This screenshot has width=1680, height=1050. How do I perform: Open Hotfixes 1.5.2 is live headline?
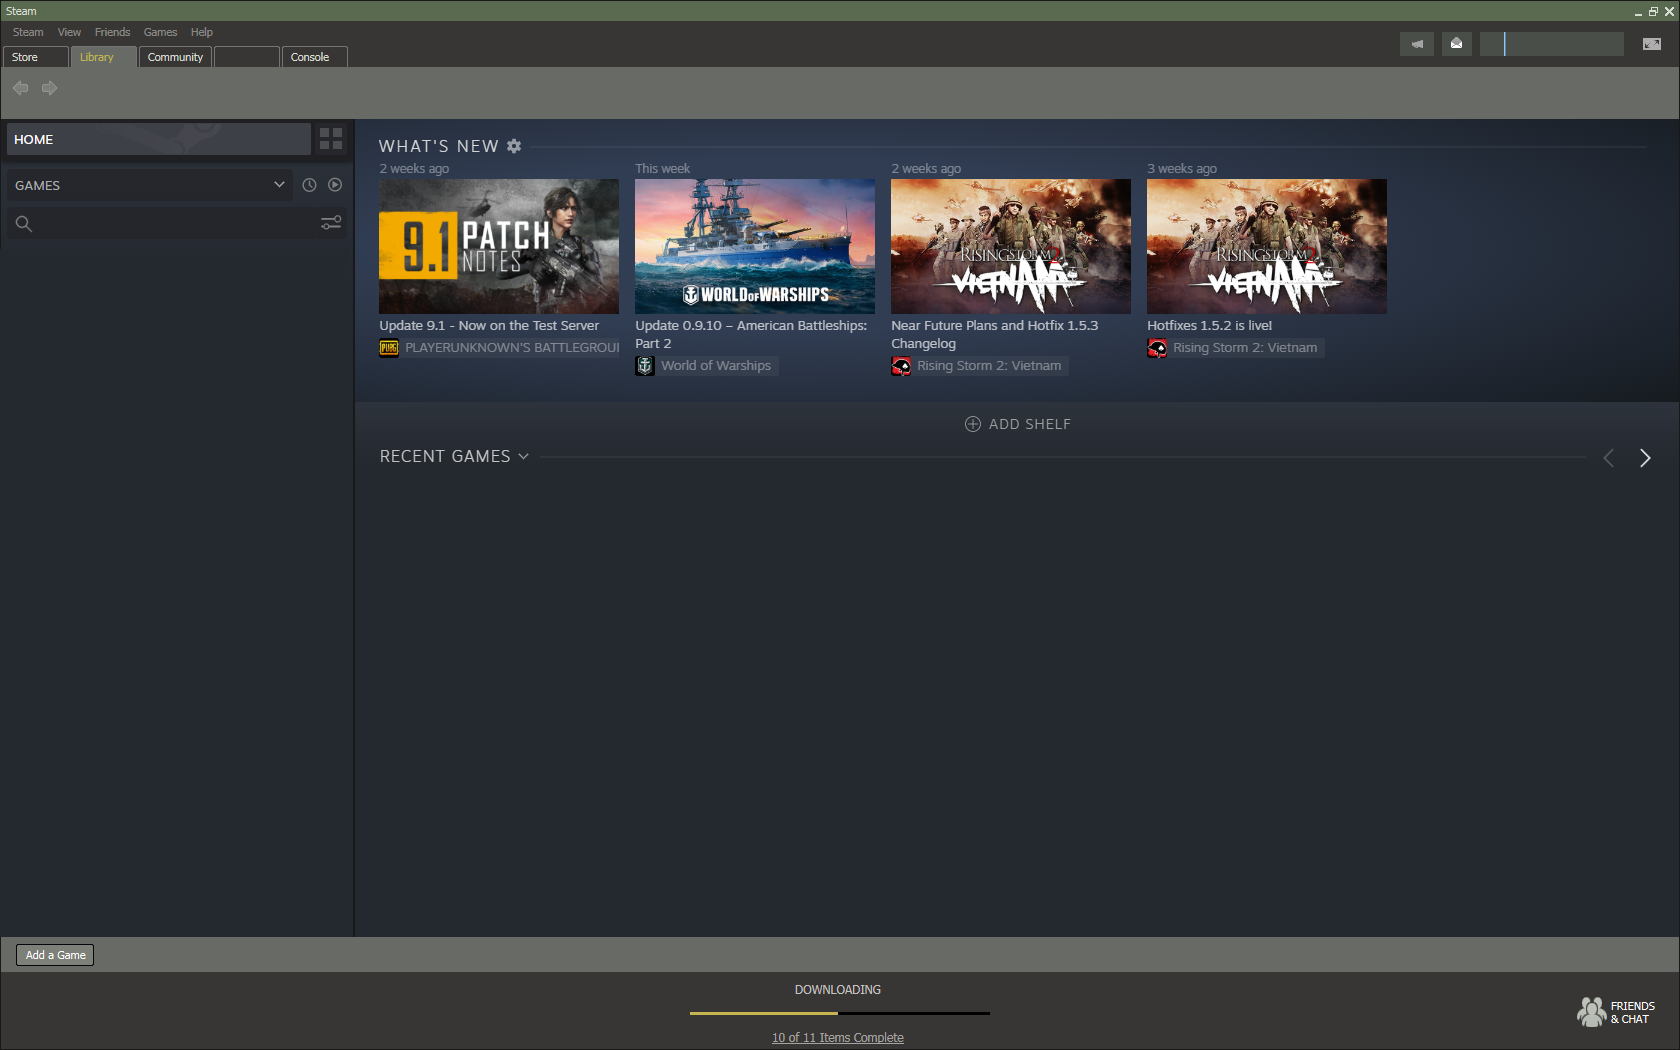coord(1210,326)
